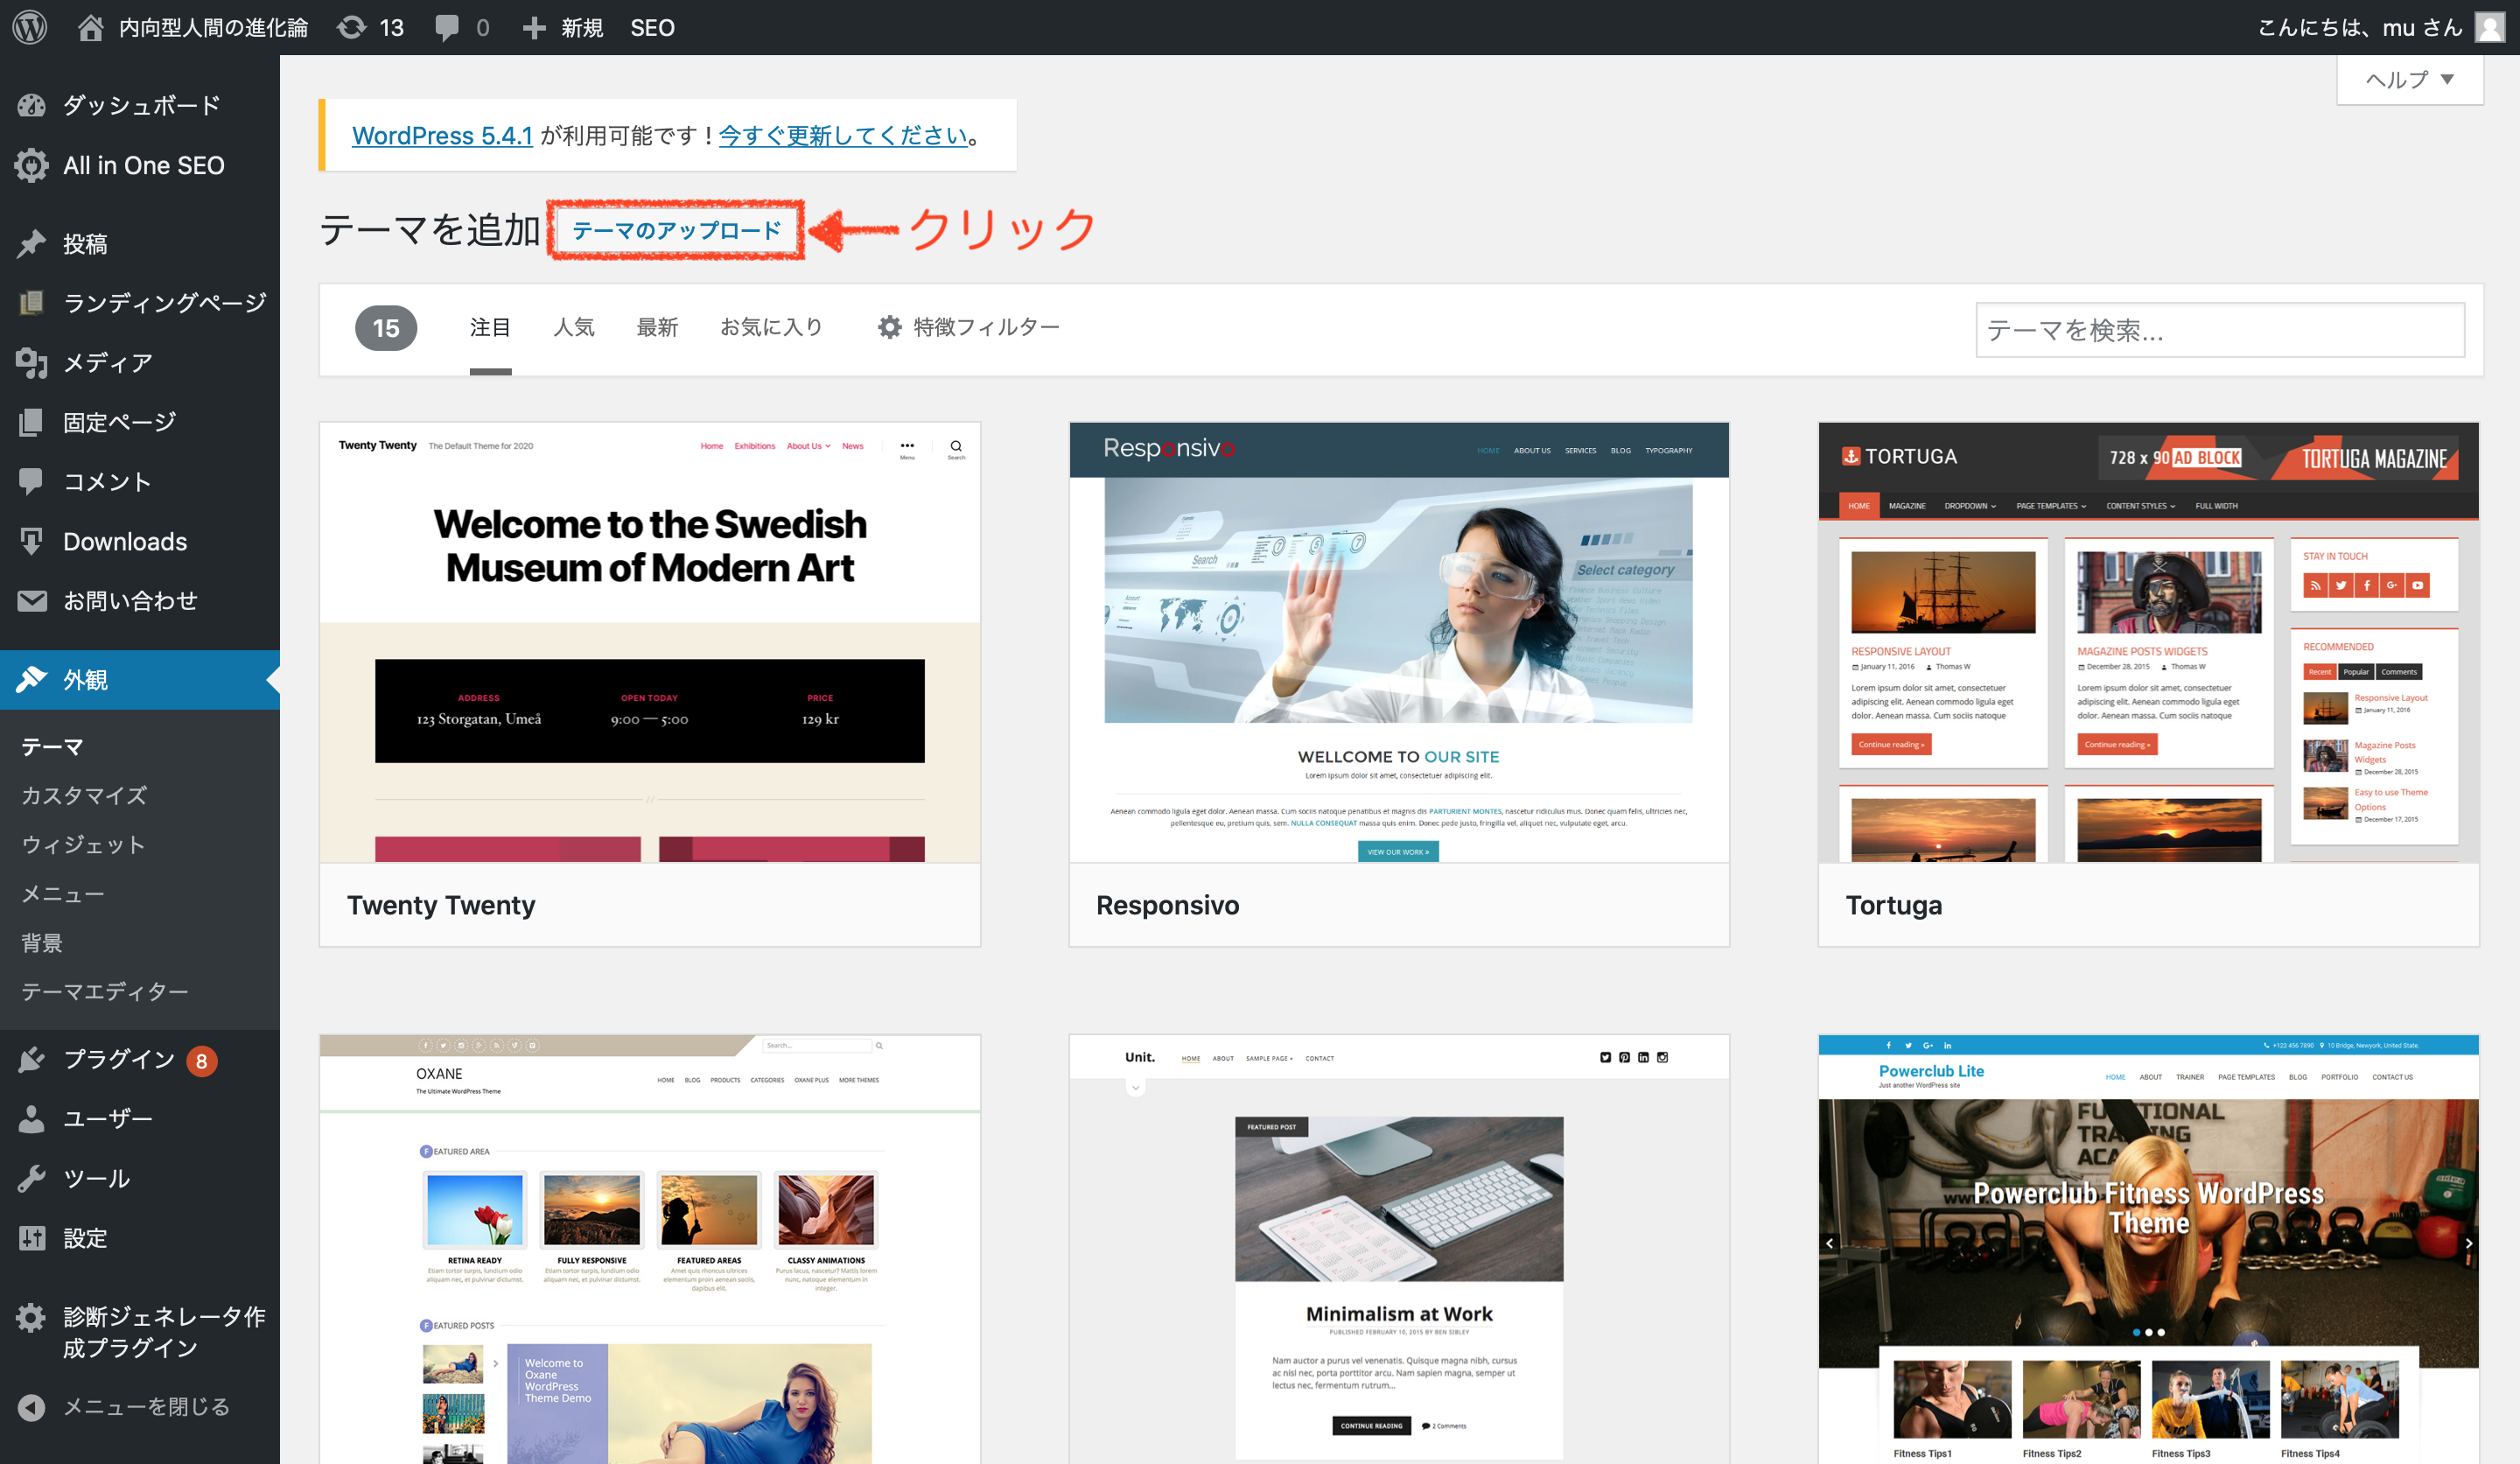Image resolution: width=2520 pixels, height=1464 pixels.
Task: Click the 診断ジェネレータ作成プラグイン gear icon
Action: 32,1317
